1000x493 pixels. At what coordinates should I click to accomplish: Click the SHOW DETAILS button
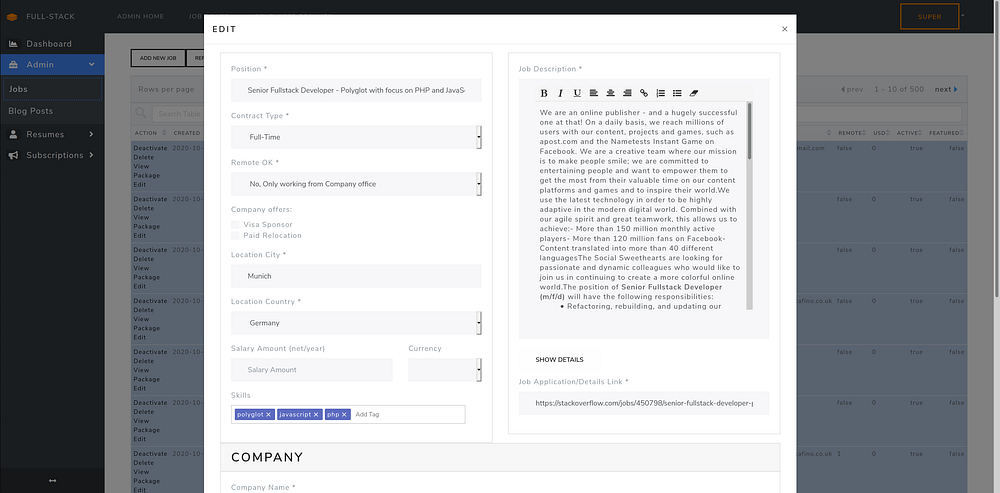click(x=559, y=360)
